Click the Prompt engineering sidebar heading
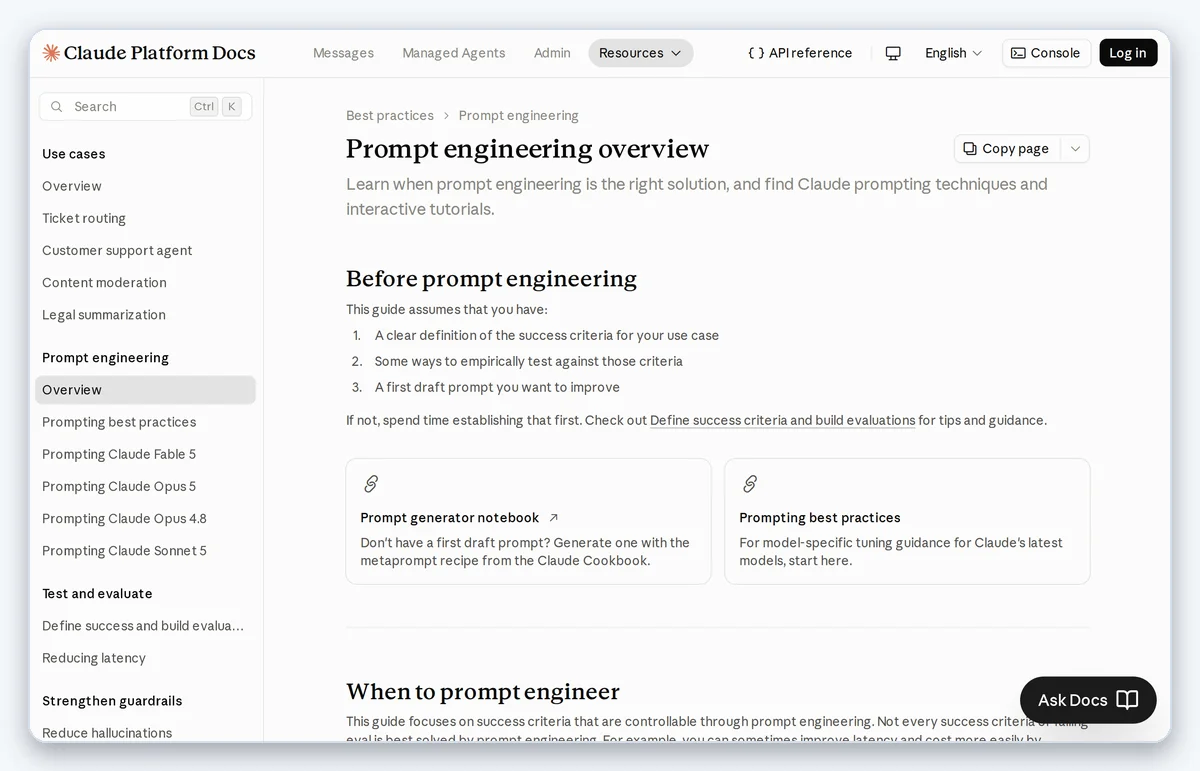Viewport: 1200px width, 771px height. 105,358
